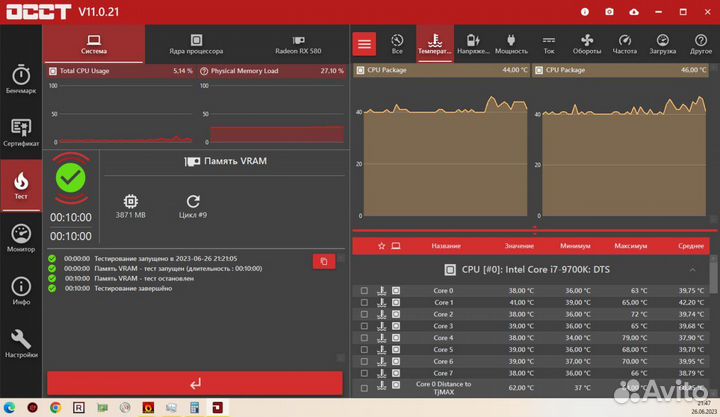Tick the Core 6 checkbox
Viewport: 720px width, 417px height.
point(364,361)
